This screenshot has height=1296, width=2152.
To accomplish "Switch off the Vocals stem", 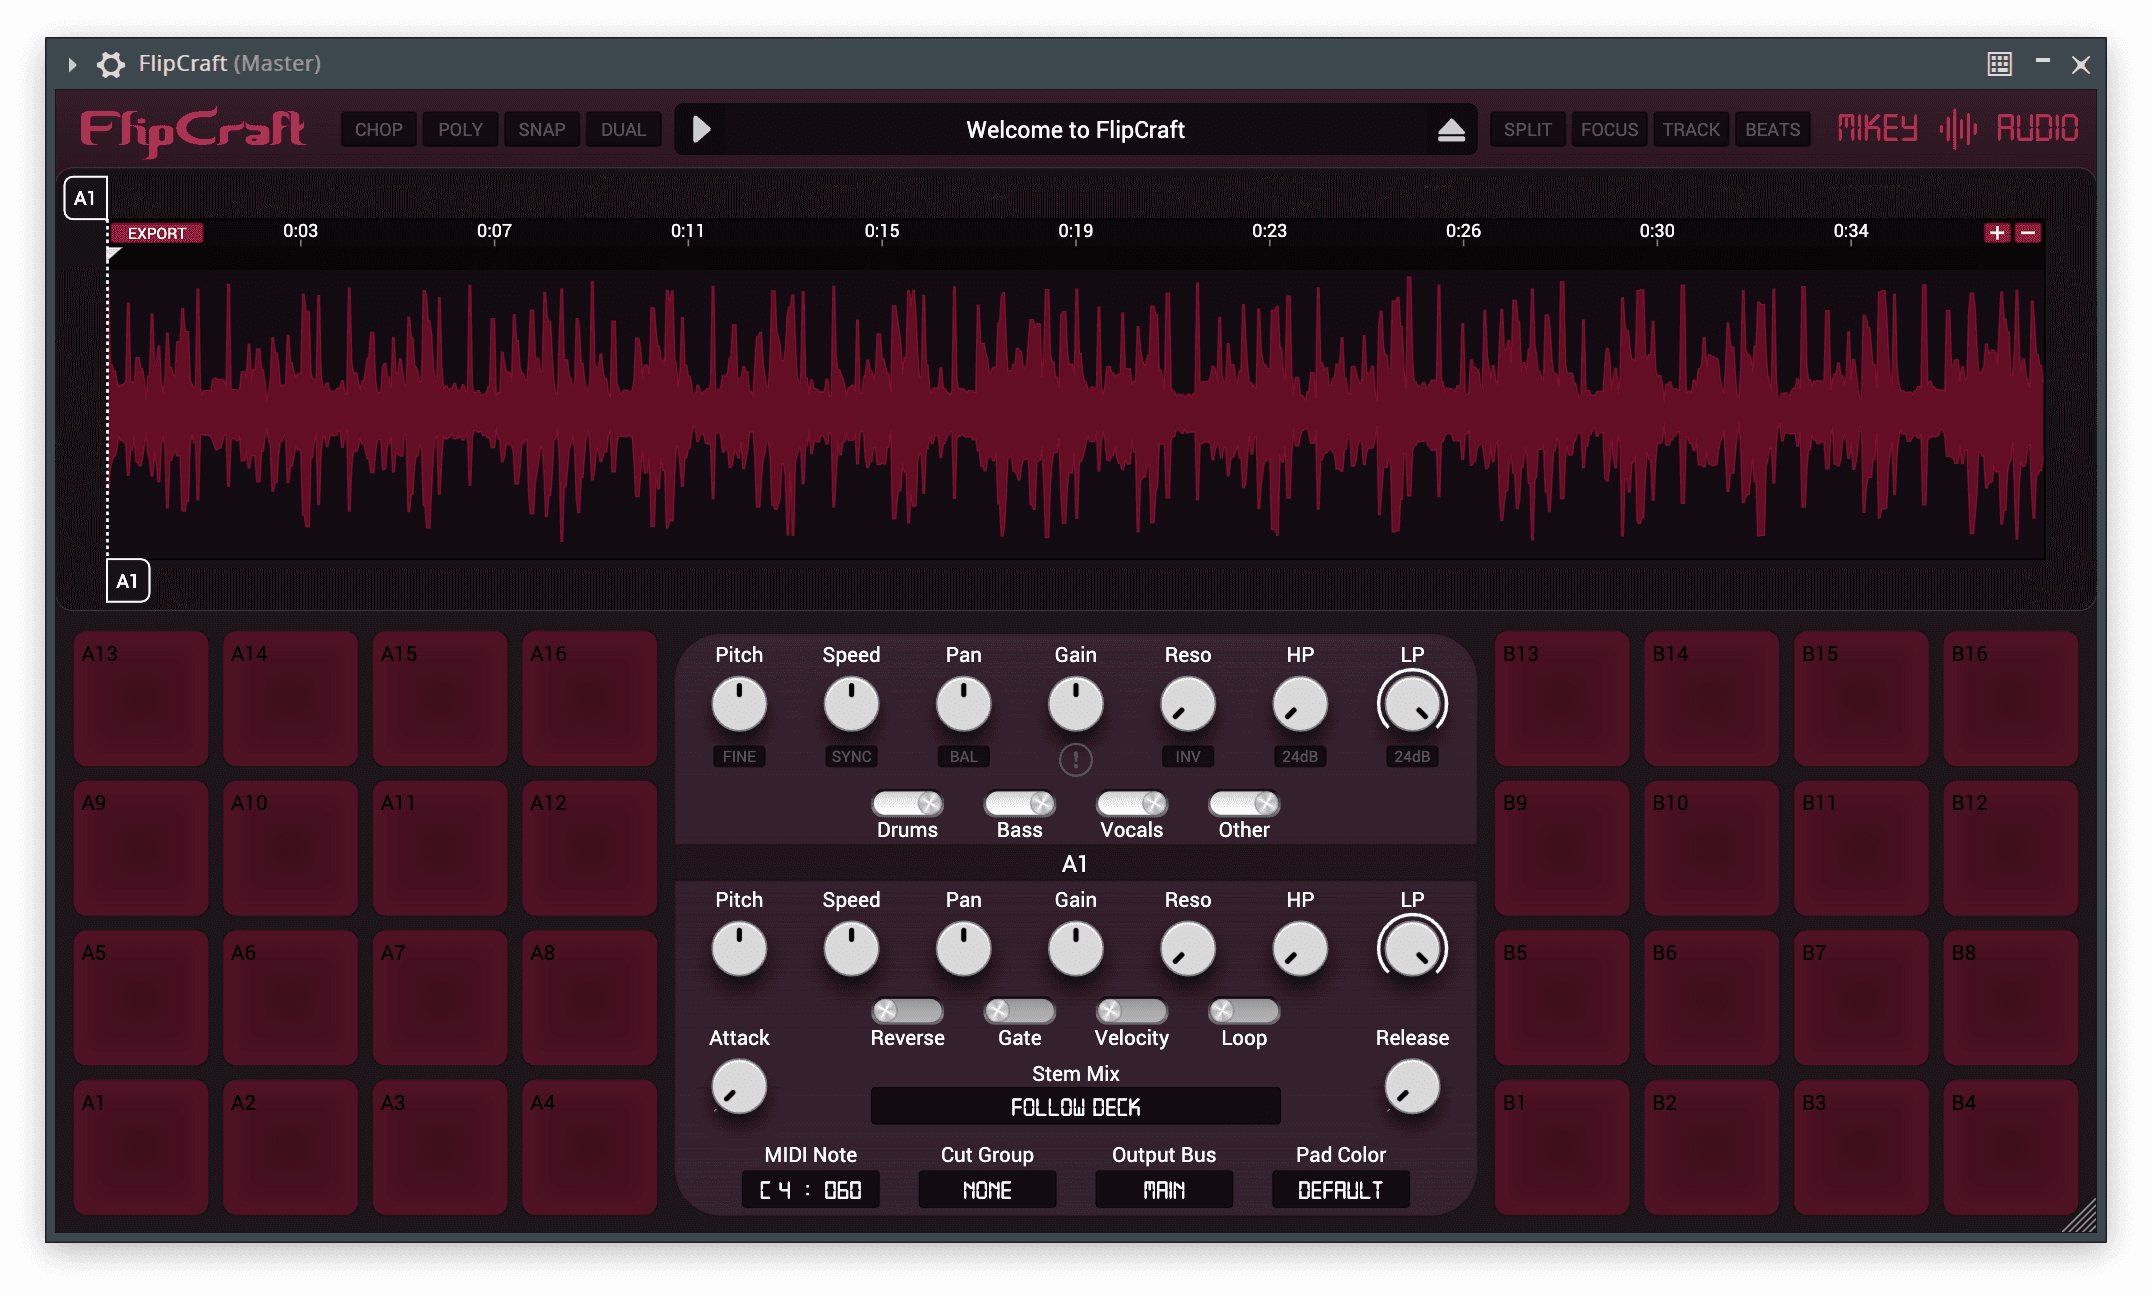I will coord(1132,803).
